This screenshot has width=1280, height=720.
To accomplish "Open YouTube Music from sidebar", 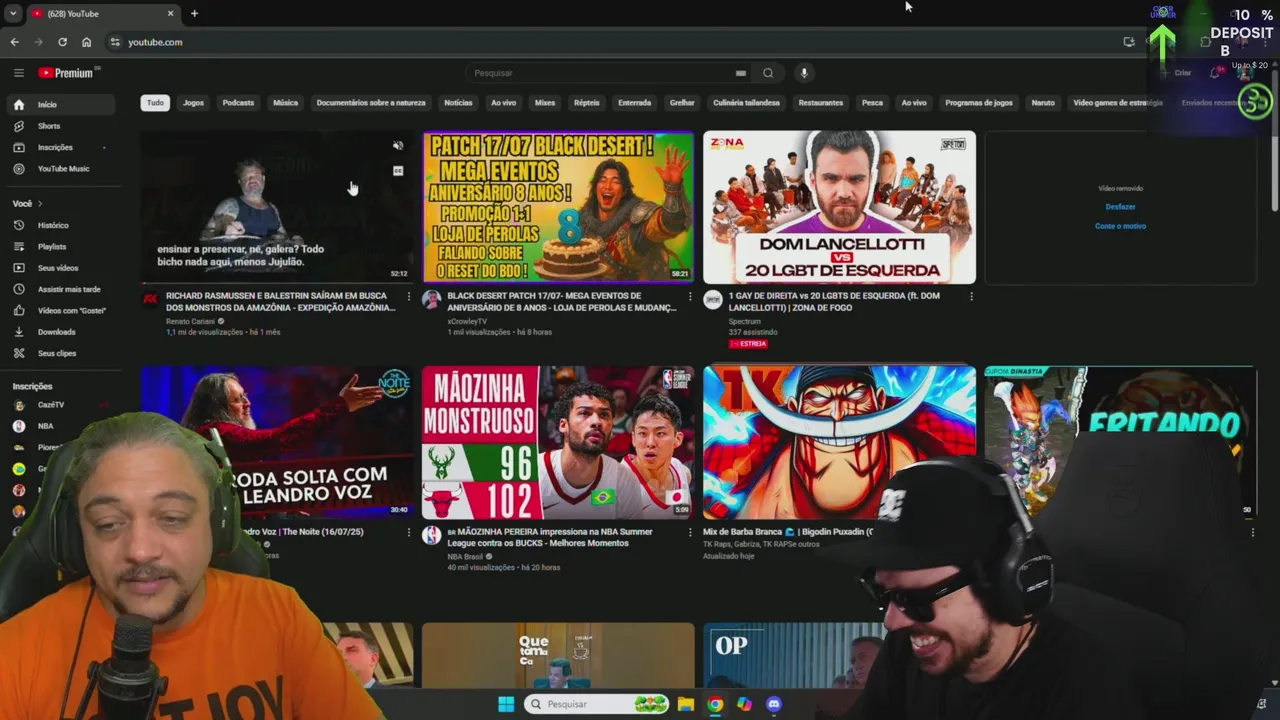I will click(63, 168).
